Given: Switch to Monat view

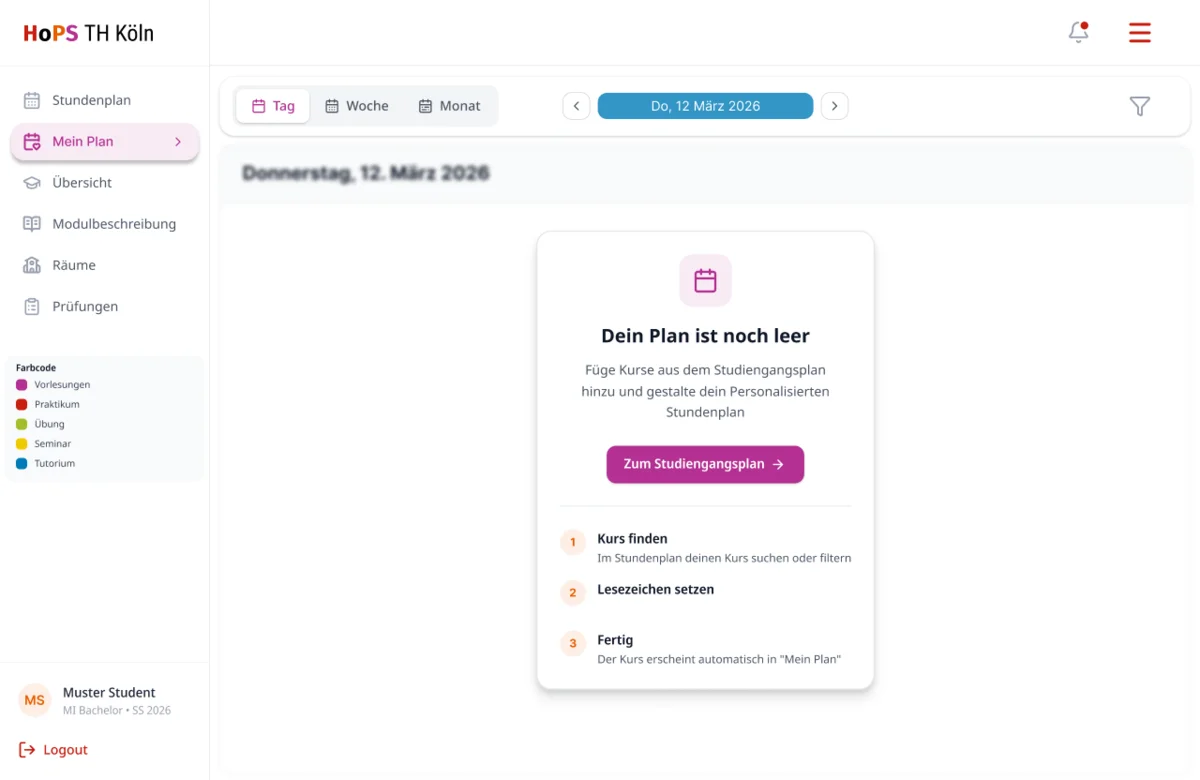Looking at the screenshot, I should (449, 106).
